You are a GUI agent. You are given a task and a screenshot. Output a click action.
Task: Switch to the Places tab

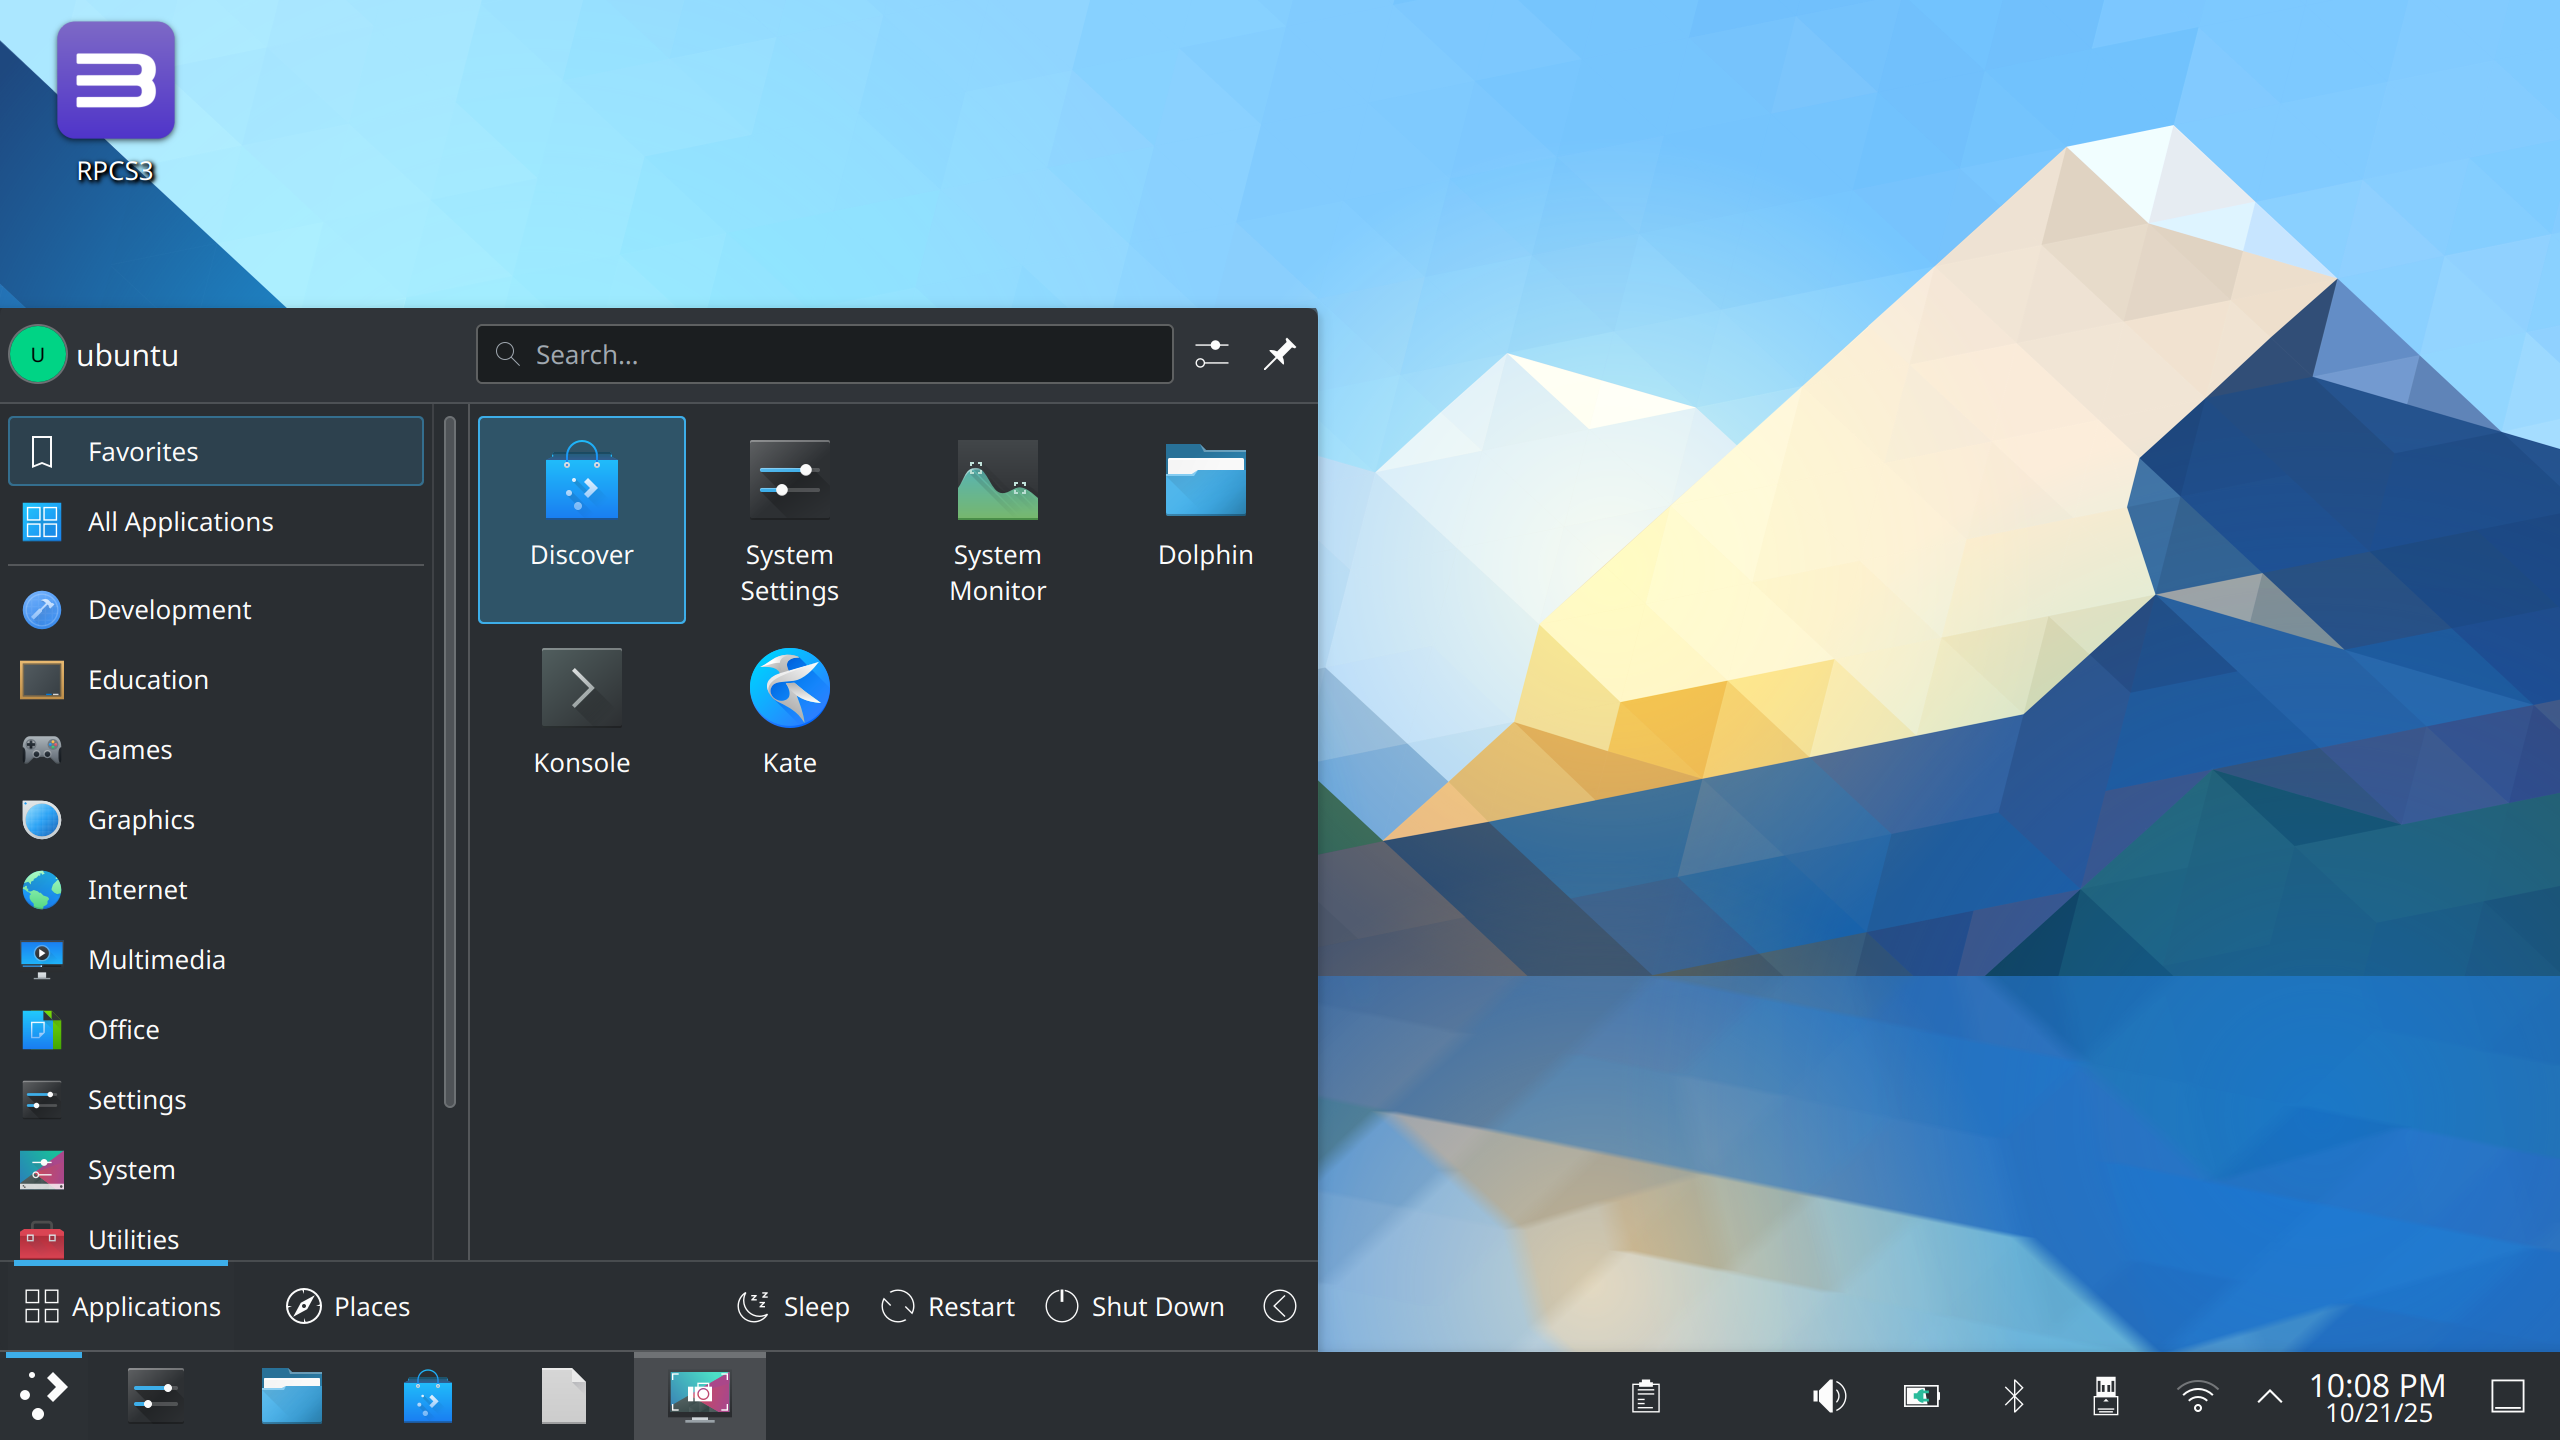tap(346, 1306)
